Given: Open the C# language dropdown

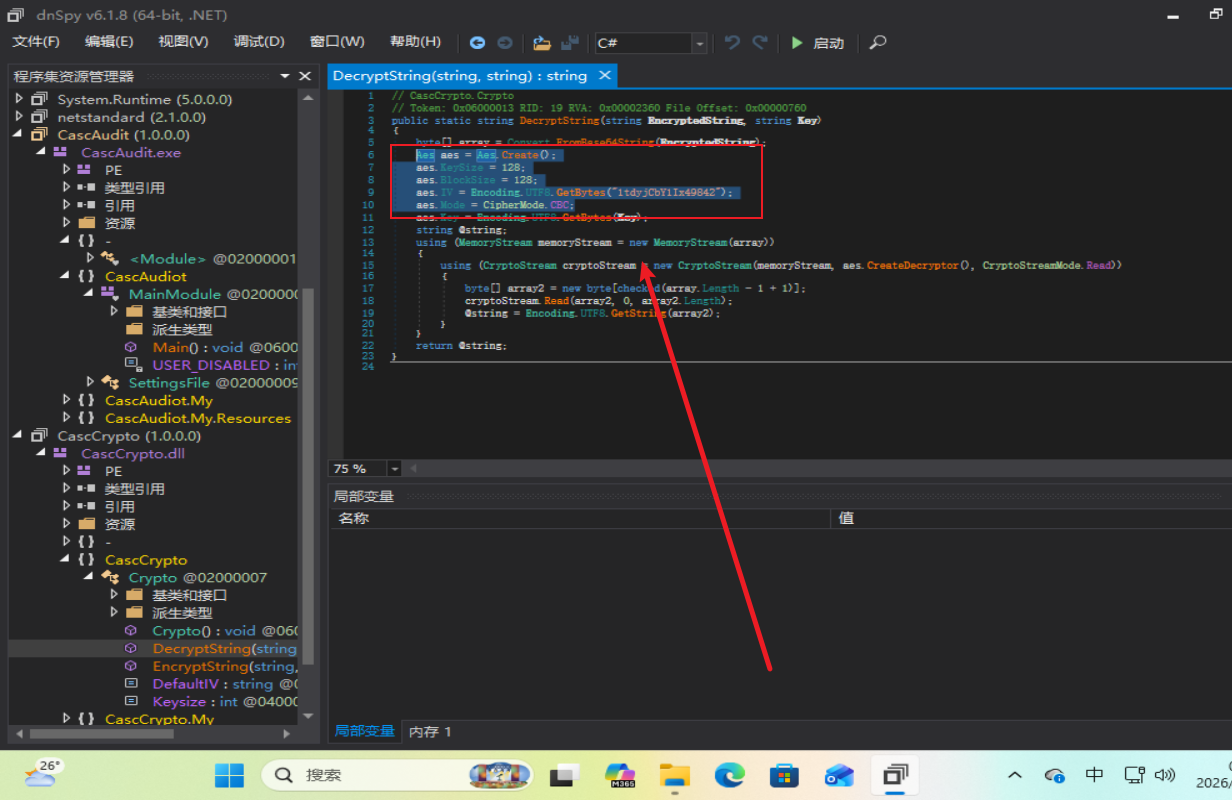Looking at the screenshot, I should (700, 43).
